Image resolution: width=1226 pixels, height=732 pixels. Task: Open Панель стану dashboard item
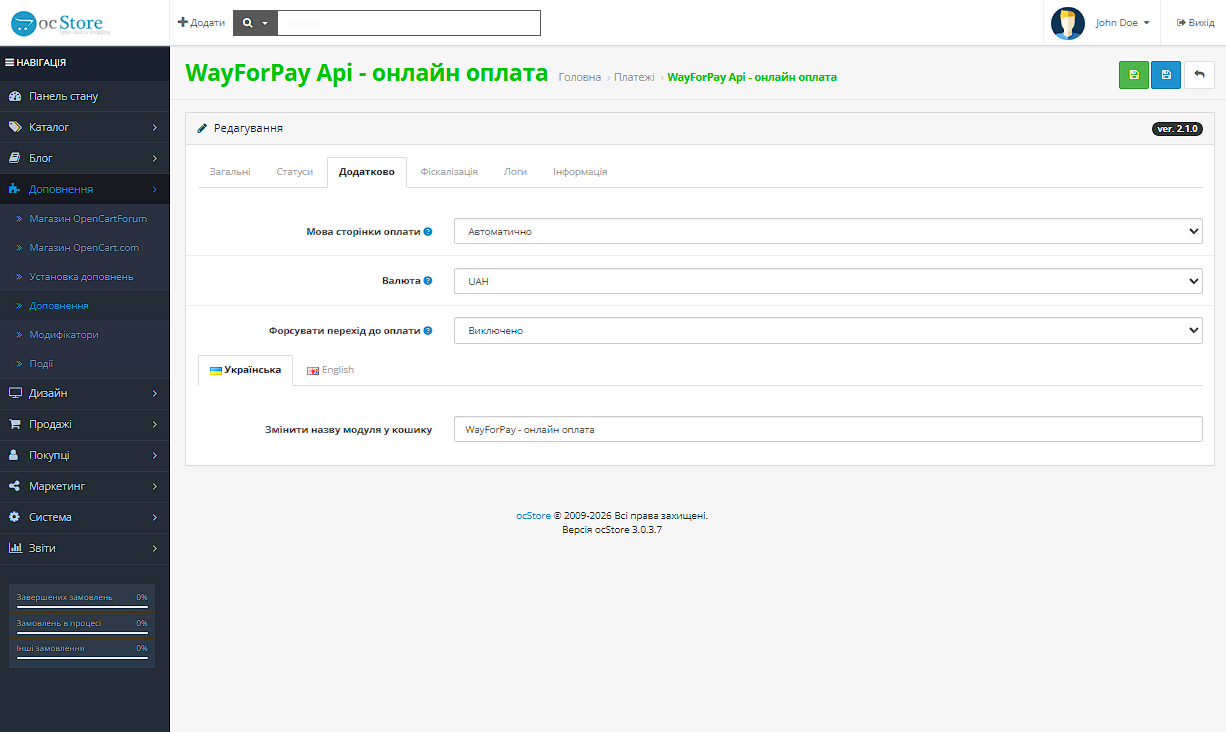85,96
